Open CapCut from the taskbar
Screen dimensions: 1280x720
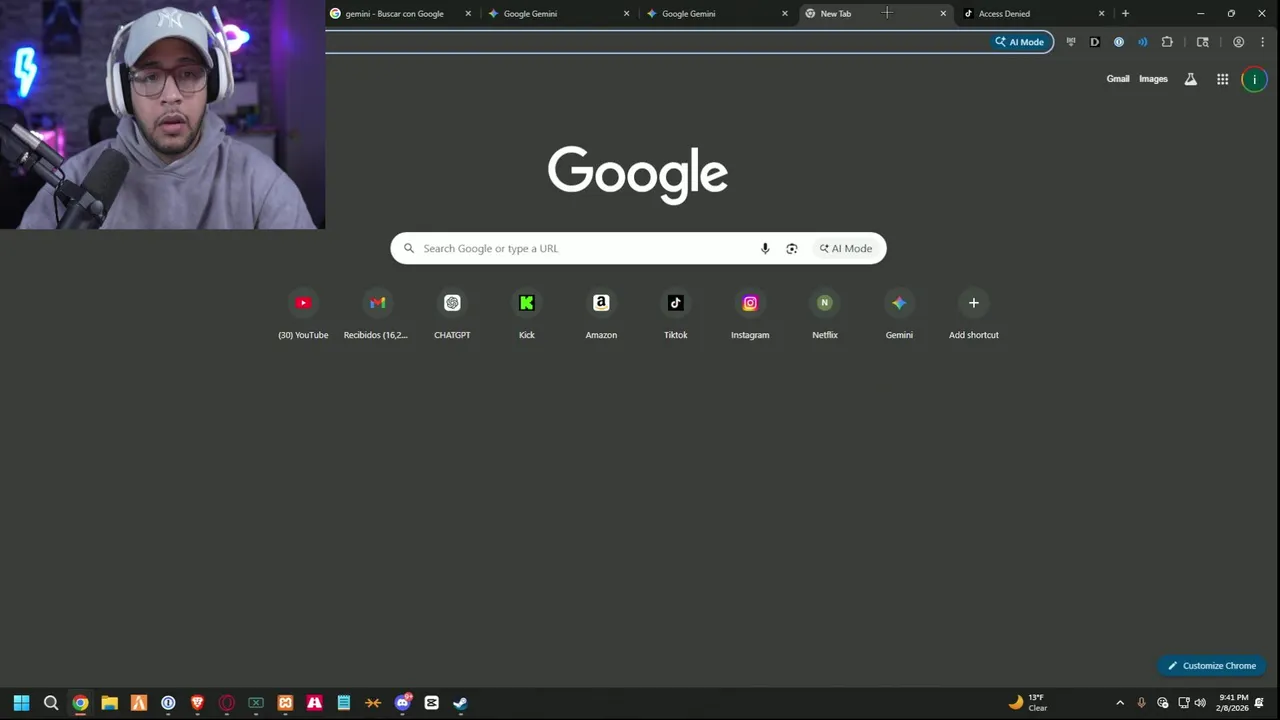tap(432, 703)
